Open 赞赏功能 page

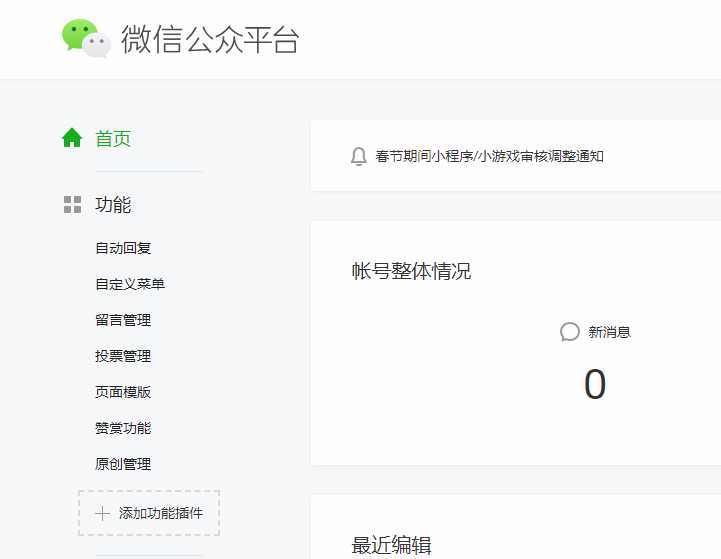(123, 428)
